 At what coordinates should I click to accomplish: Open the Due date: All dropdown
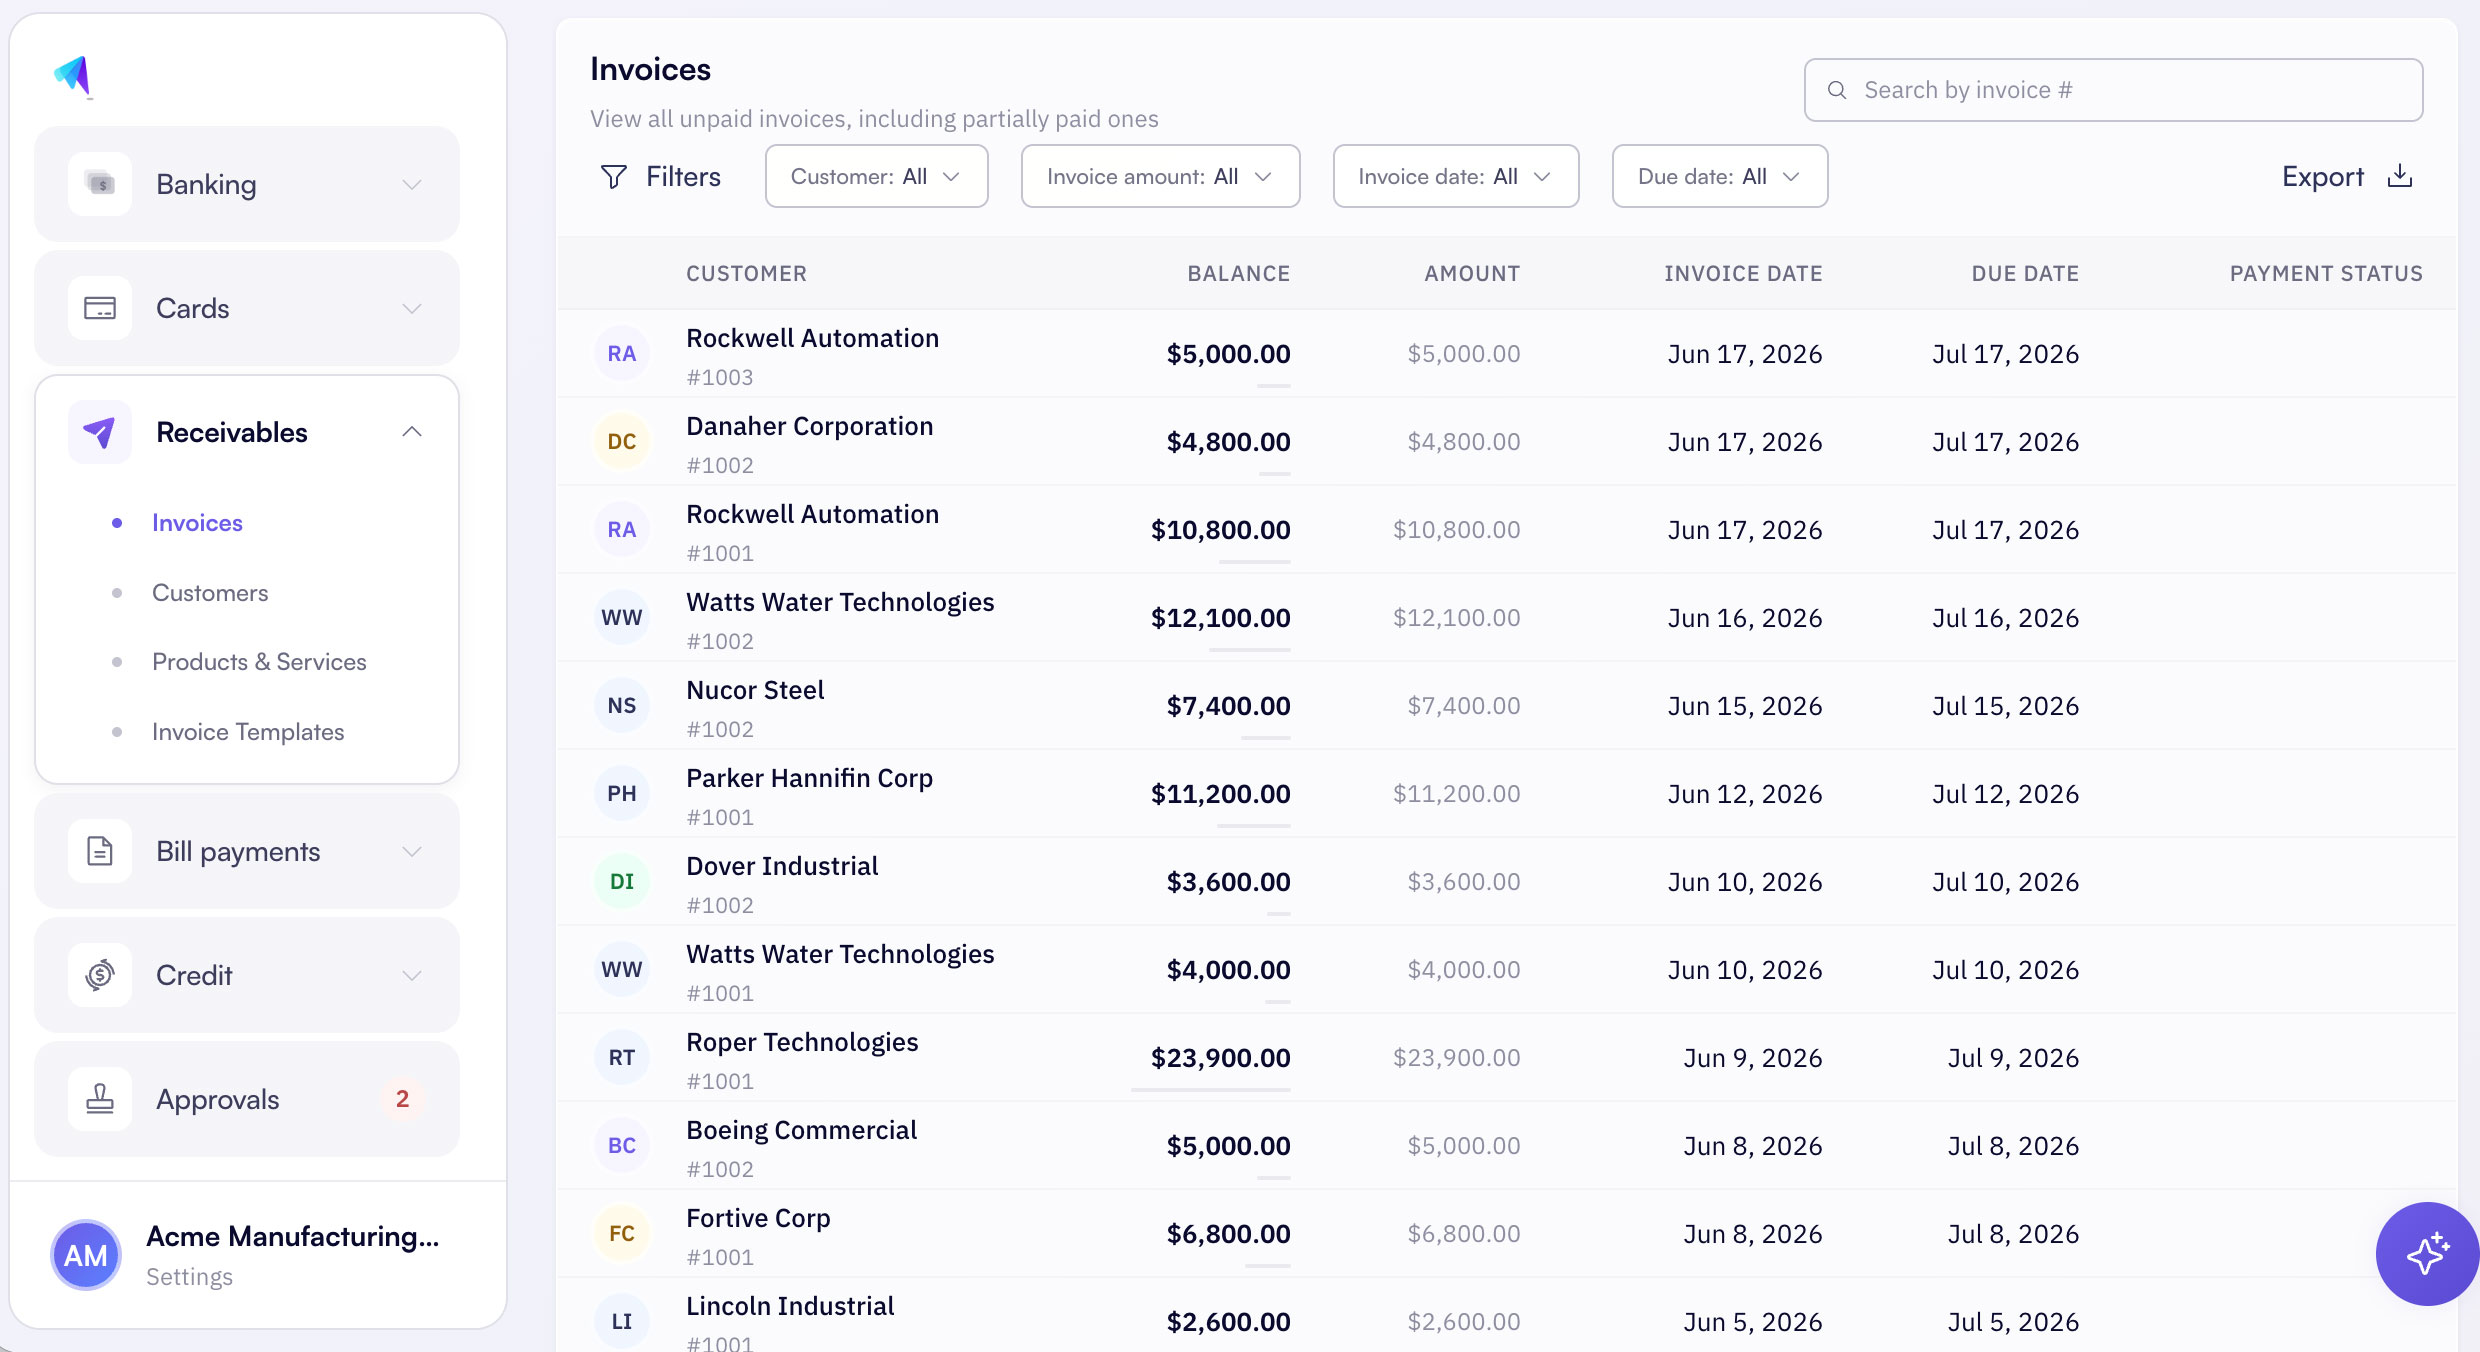point(1720,176)
